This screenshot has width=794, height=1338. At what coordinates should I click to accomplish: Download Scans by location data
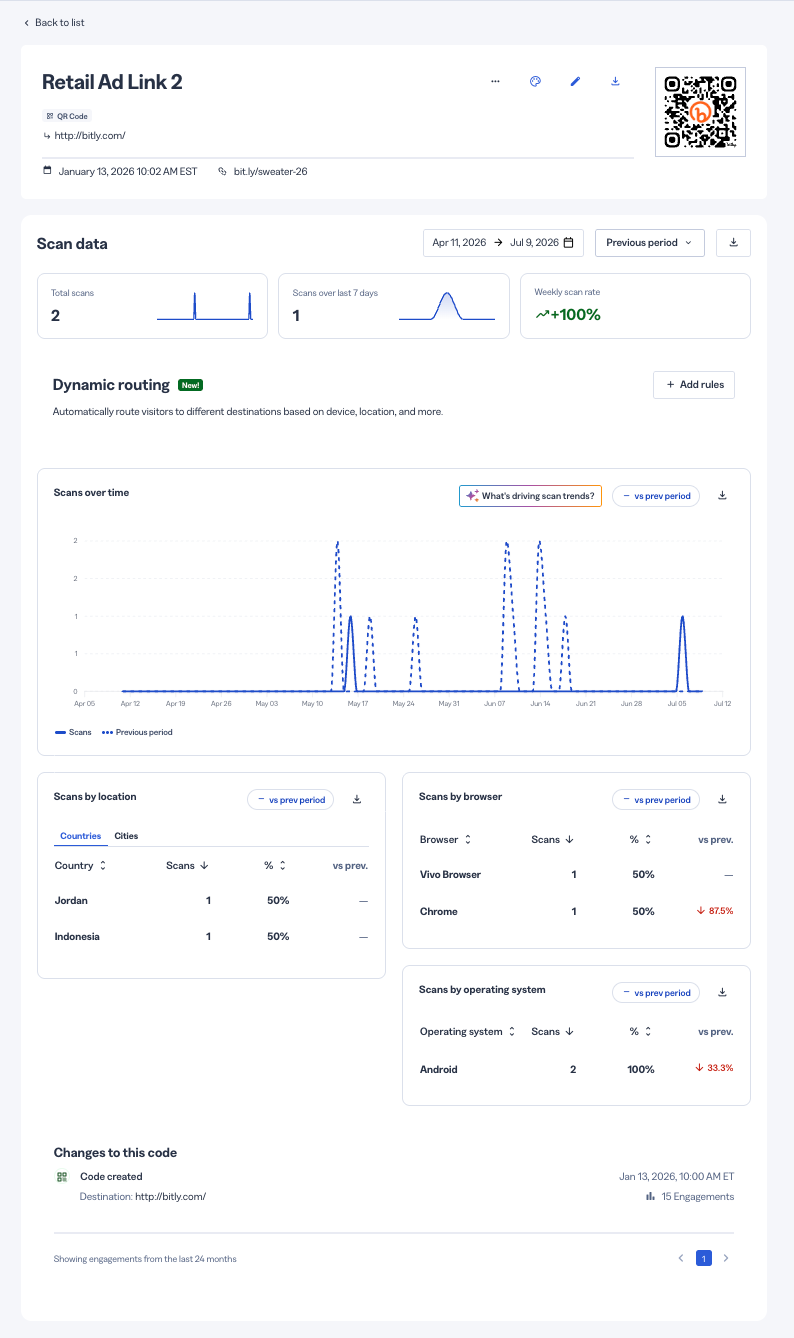pyautogui.click(x=357, y=799)
